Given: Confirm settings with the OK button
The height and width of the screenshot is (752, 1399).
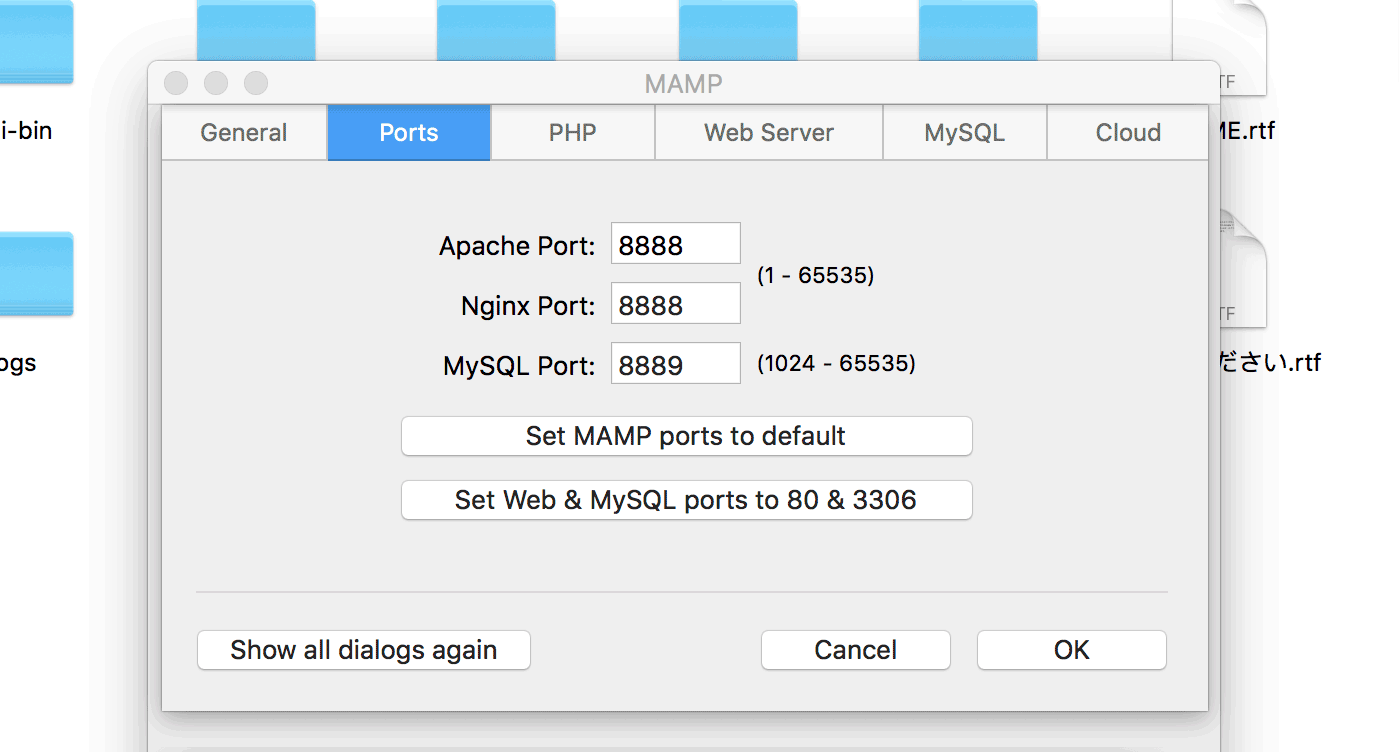Looking at the screenshot, I should (x=1072, y=650).
